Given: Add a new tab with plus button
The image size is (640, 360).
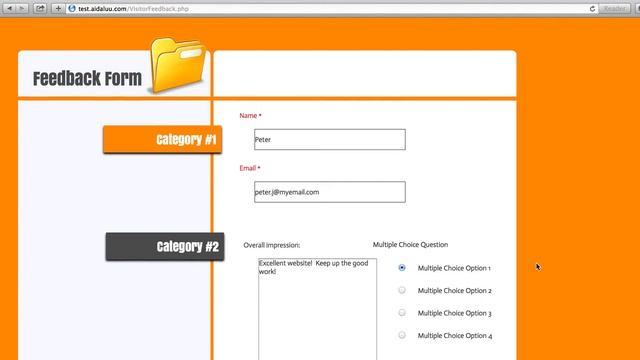Looking at the screenshot, I should 58,8.
